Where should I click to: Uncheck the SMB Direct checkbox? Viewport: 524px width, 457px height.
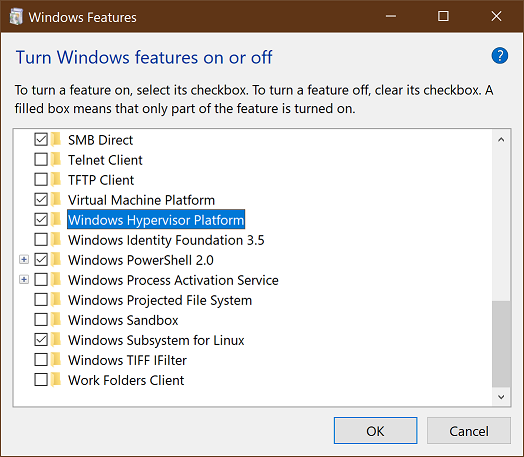pyautogui.click(x=41, y=140)
